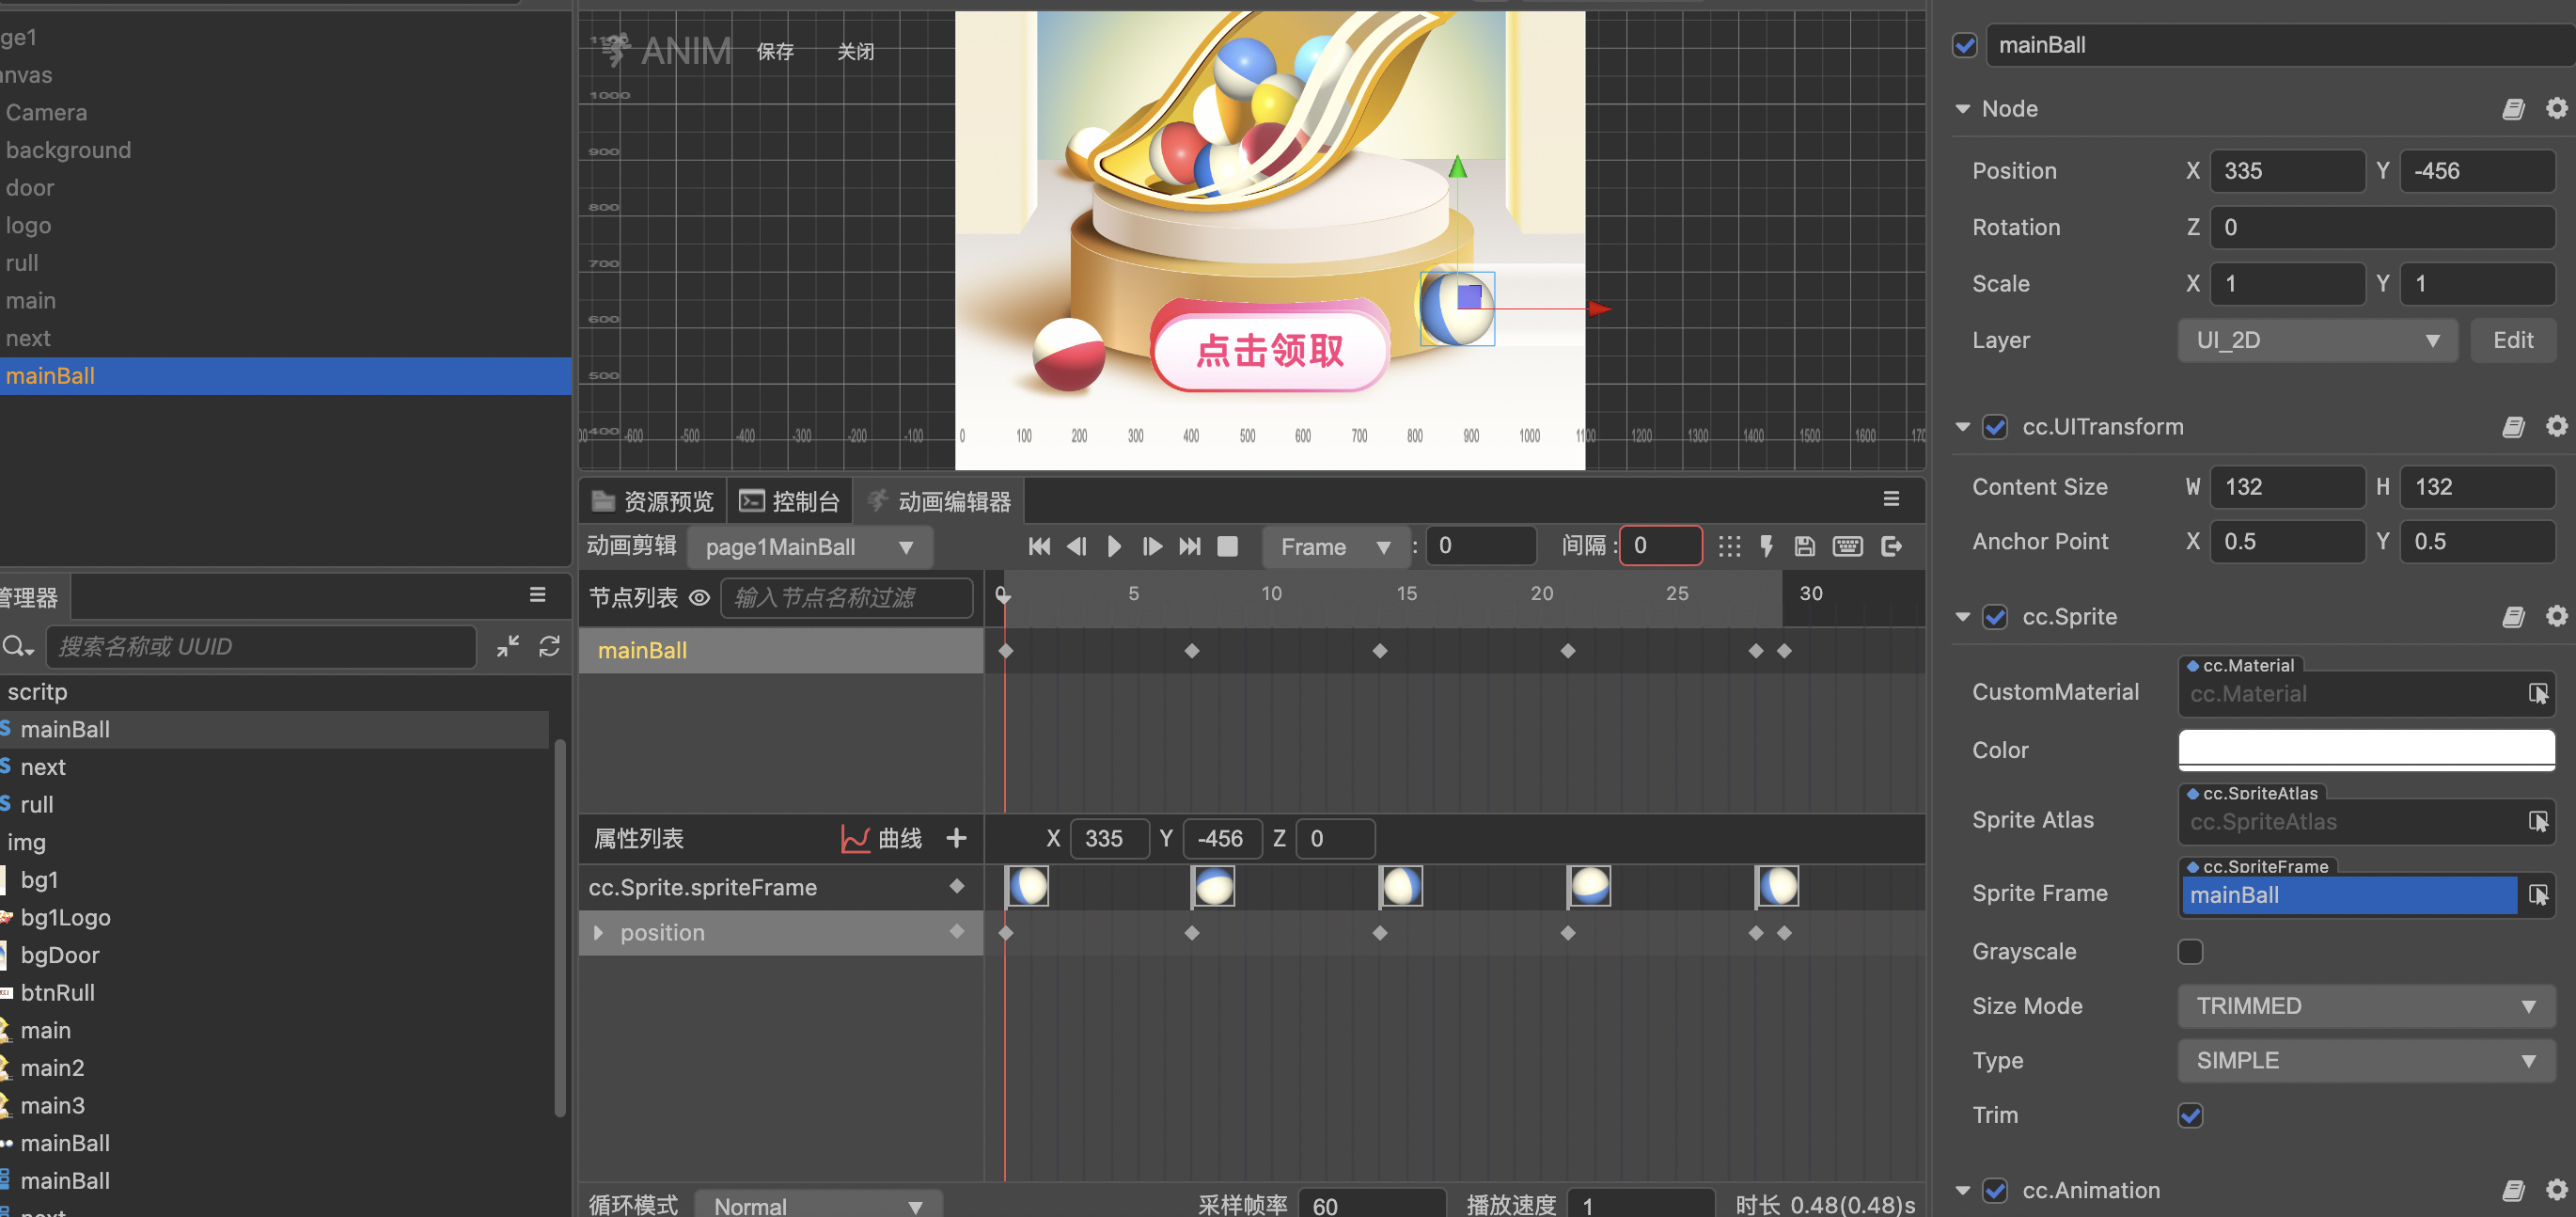This screenshot has width=2576, height=1217.
Task: Jump to the first frame
Action: [x=1039, y=546]
